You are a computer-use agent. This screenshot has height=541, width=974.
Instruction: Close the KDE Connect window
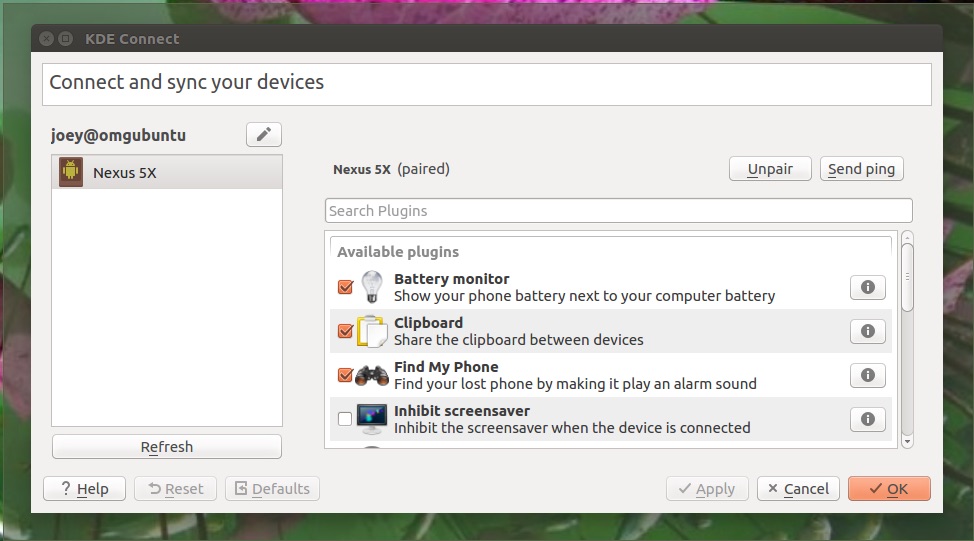(46, 39)
